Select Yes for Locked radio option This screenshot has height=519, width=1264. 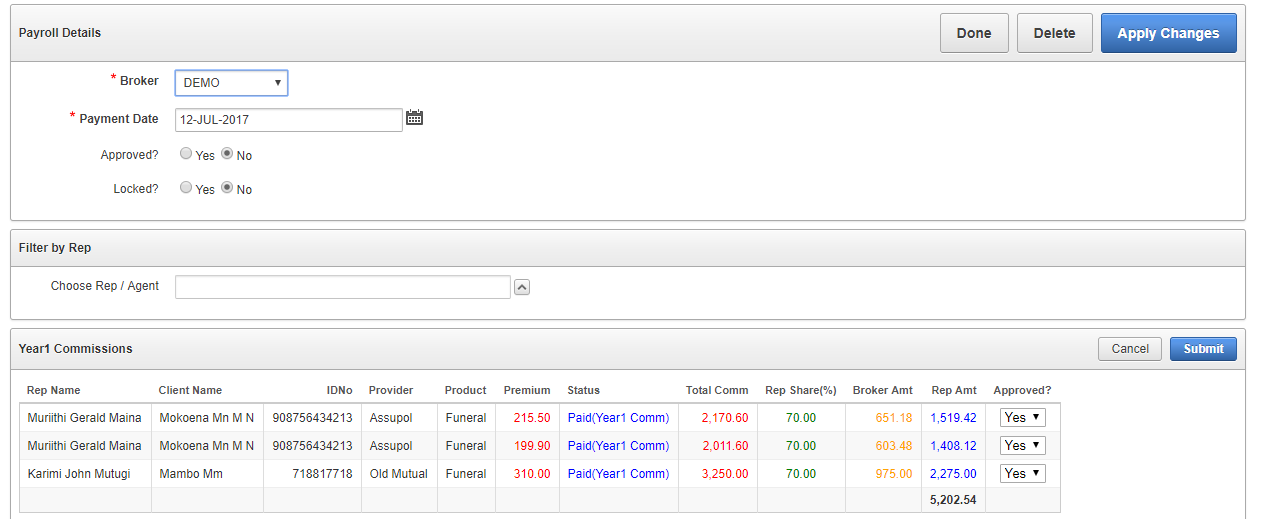(186, 188)
